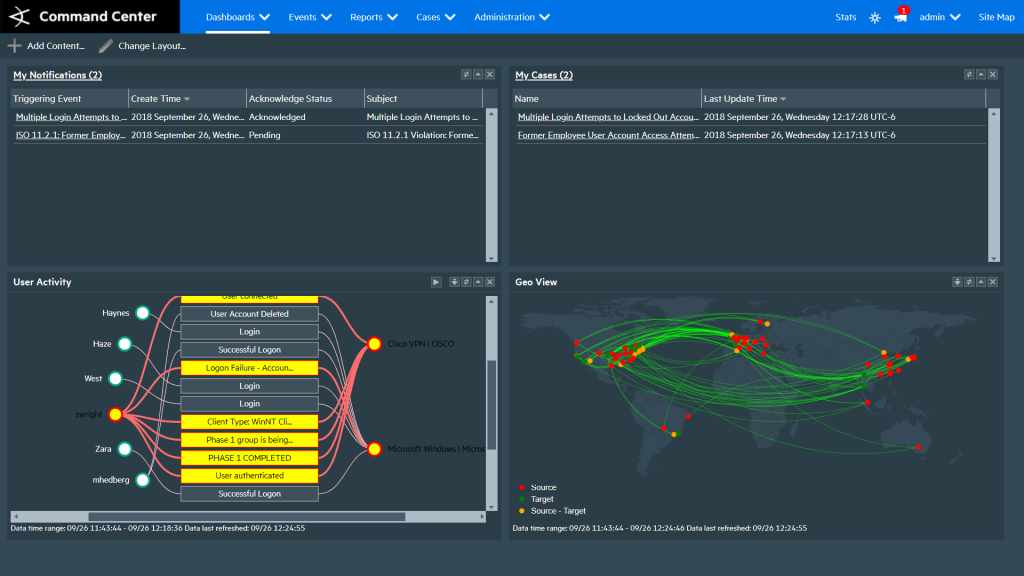The height and width of the screenshot is (576, 1024).
Task: Click the notifications megaphone icon with badge
Action: [901, 17]
